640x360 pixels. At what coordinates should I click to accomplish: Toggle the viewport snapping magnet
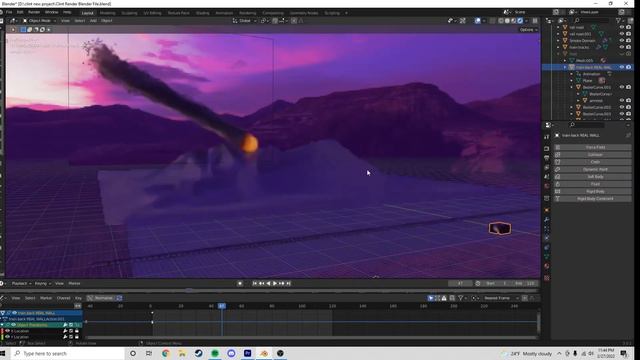pyautogui.click(x=275, y=20)
